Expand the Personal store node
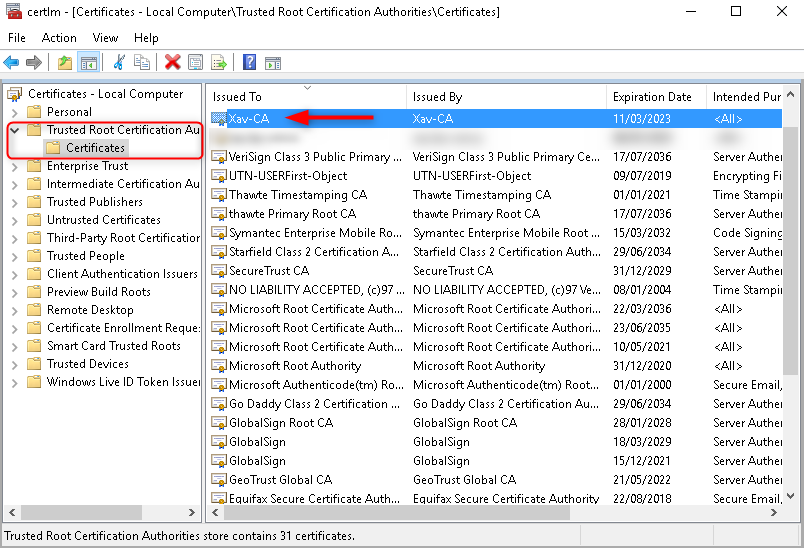The width and height of the screenshot is (804, 548). pos(14,112)
